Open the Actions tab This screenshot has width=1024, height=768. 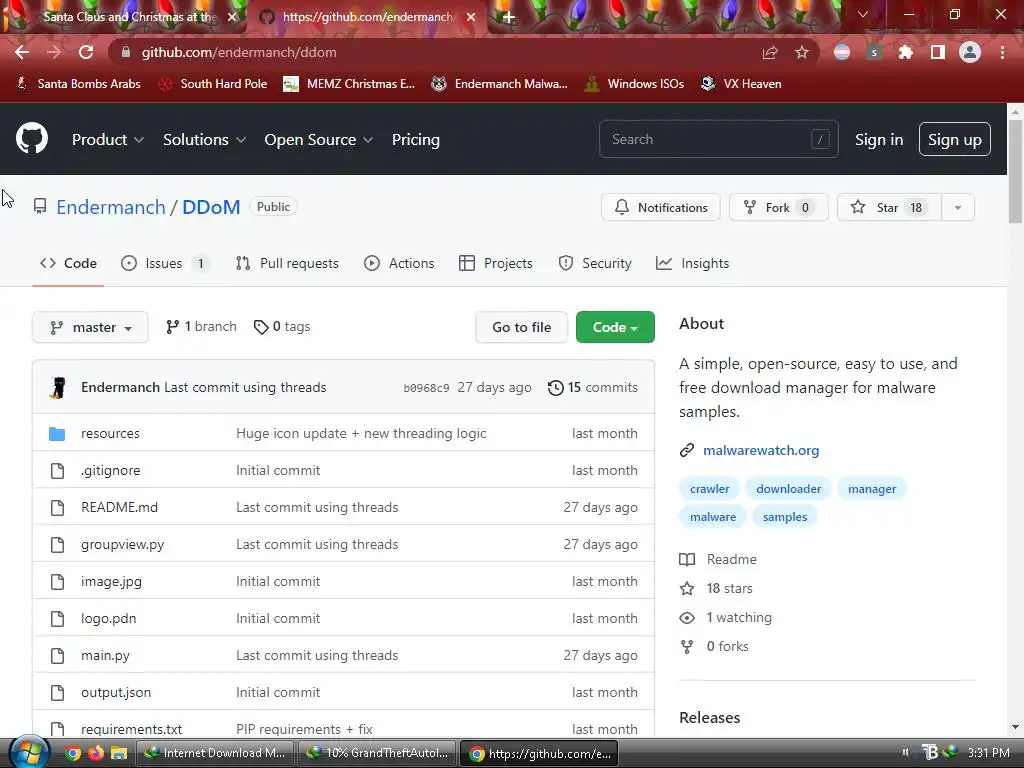pyautogui.click(x=399, y=263)
